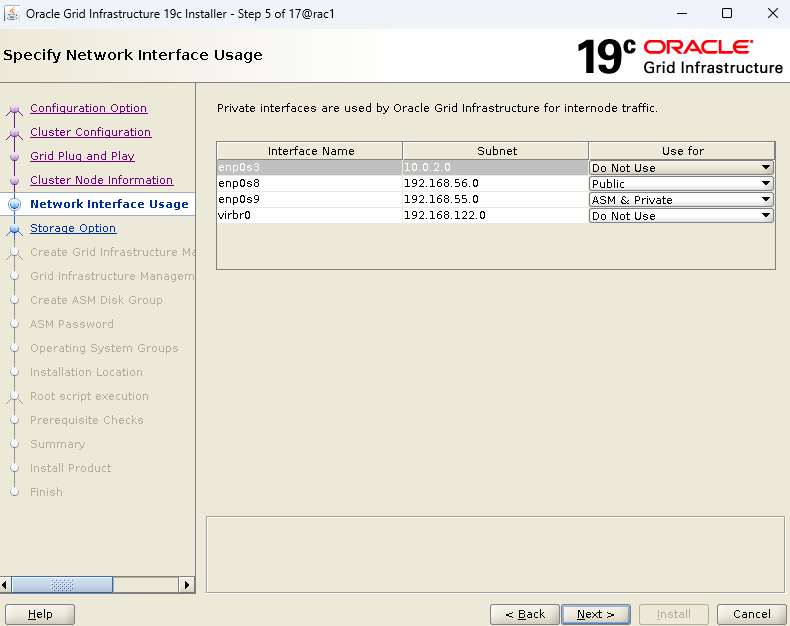This screenshot has width=790, height=626.
Task: Minimize the installer window
Action: (x=682, y=13)
